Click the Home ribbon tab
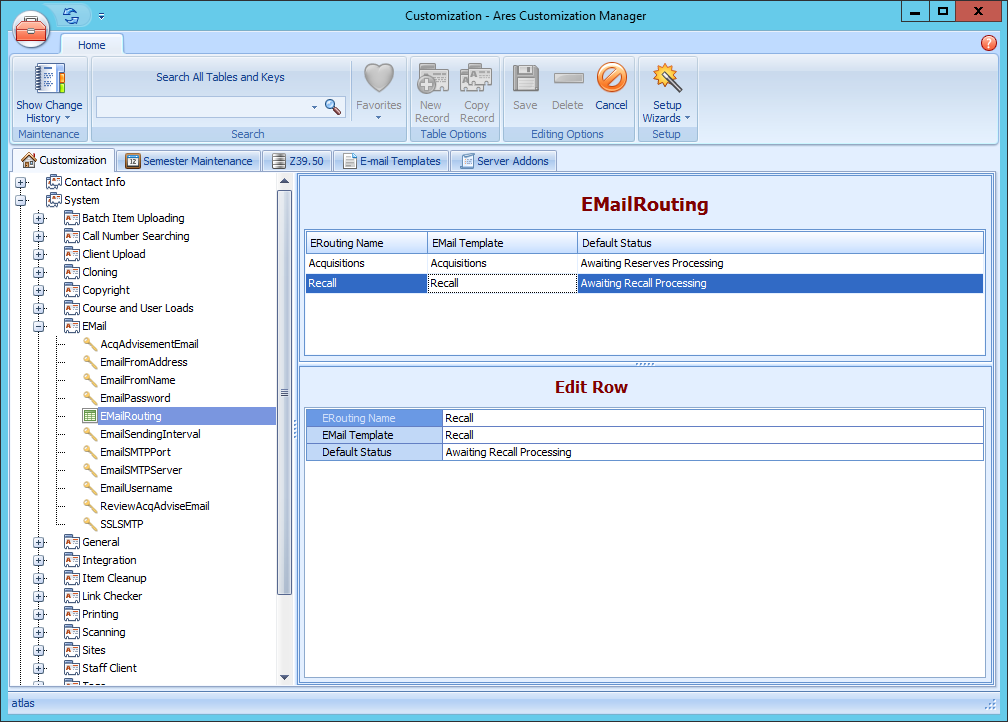The image size is (1008, 722). click(91, 44)
